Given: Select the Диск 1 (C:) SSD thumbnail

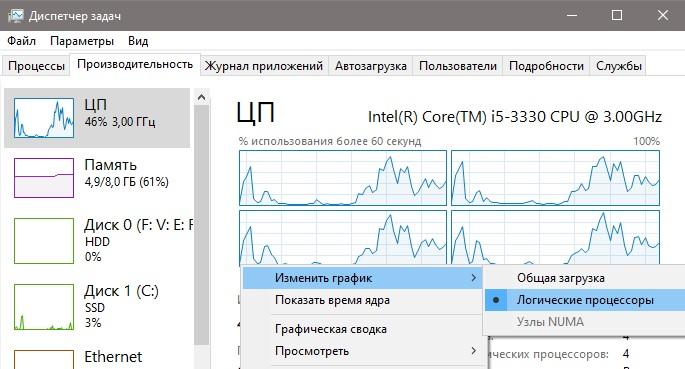Looking at the screenshot, I should pos(44,307).
